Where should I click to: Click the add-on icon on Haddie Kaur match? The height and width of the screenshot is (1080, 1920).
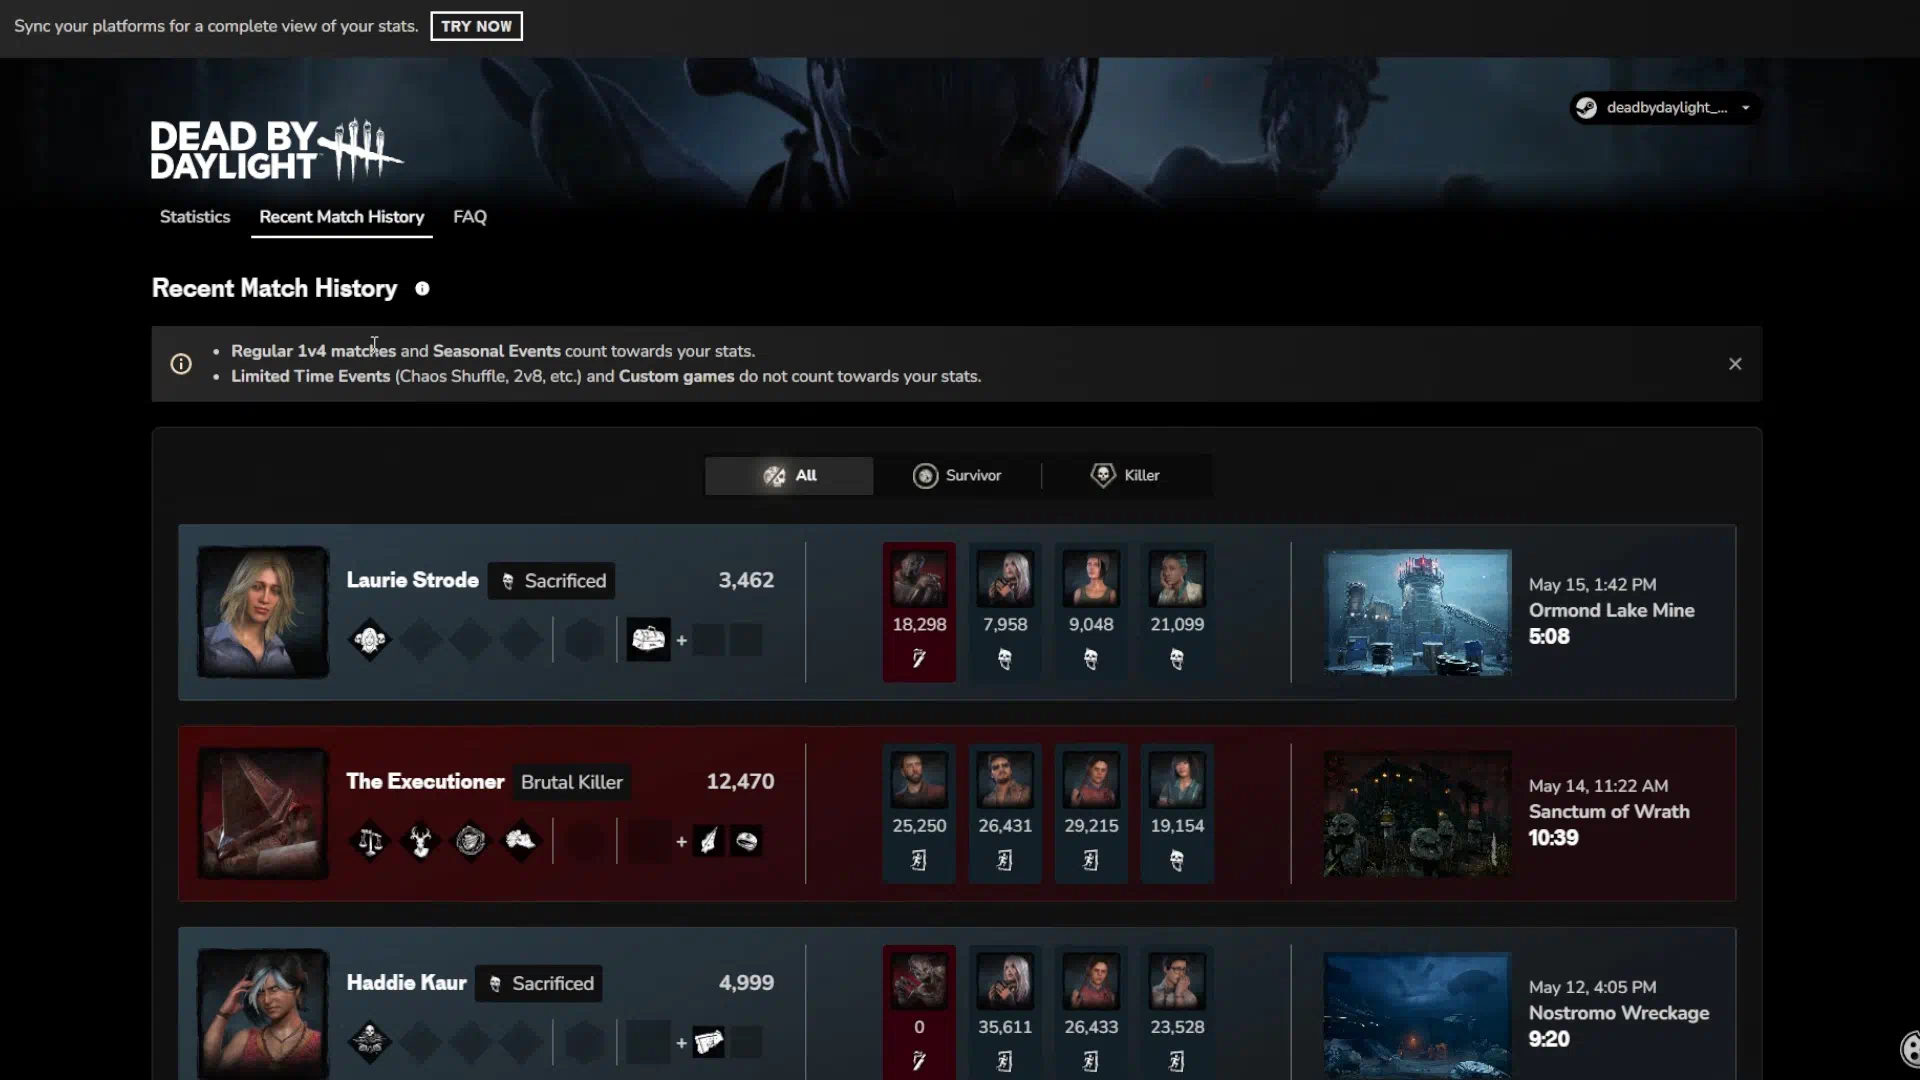[x=709, y=1042]
